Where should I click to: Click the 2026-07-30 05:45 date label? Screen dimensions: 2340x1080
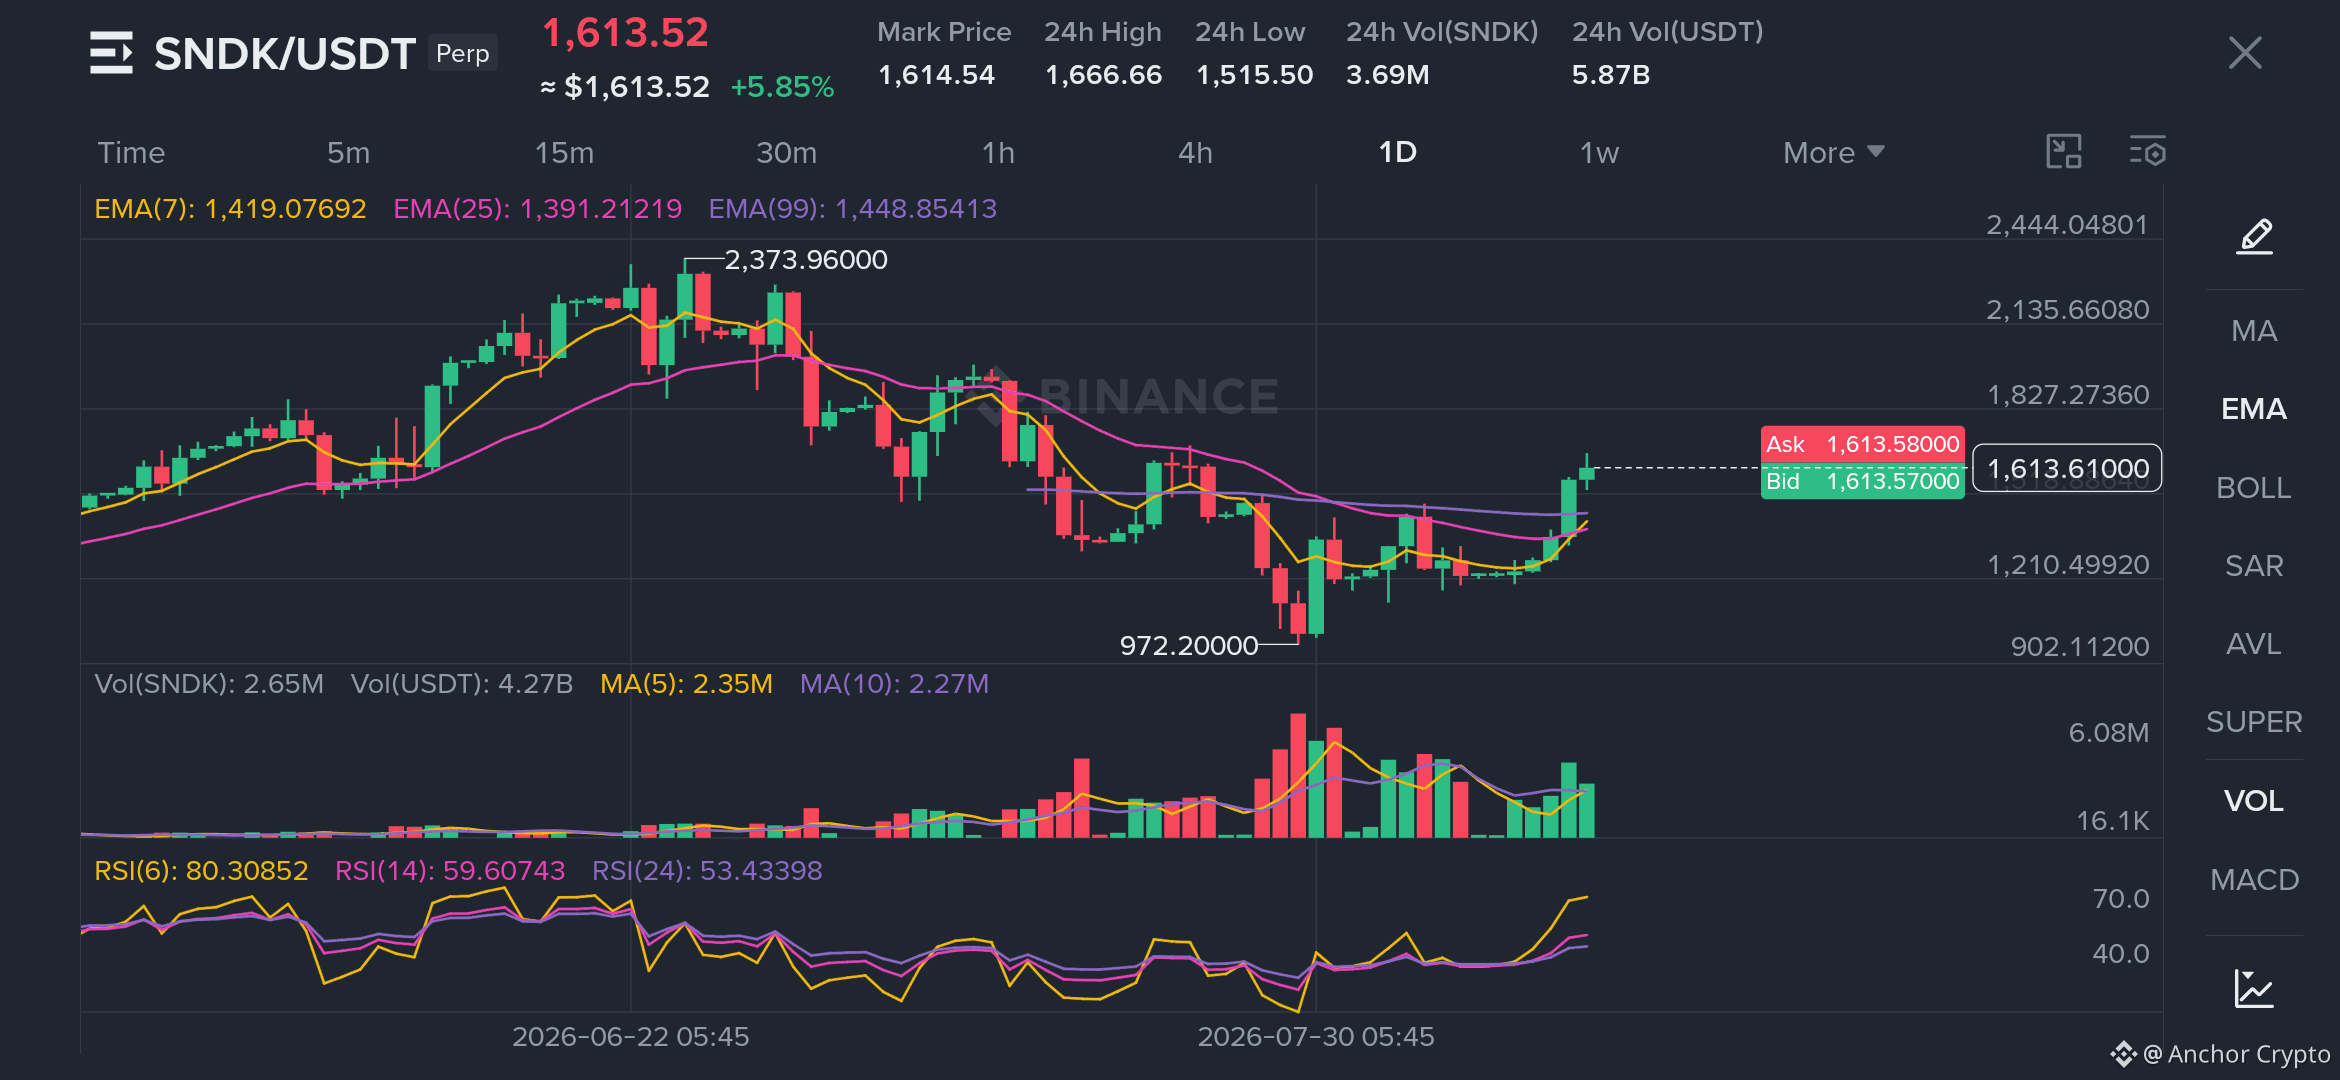[x=1315, y=1036]
